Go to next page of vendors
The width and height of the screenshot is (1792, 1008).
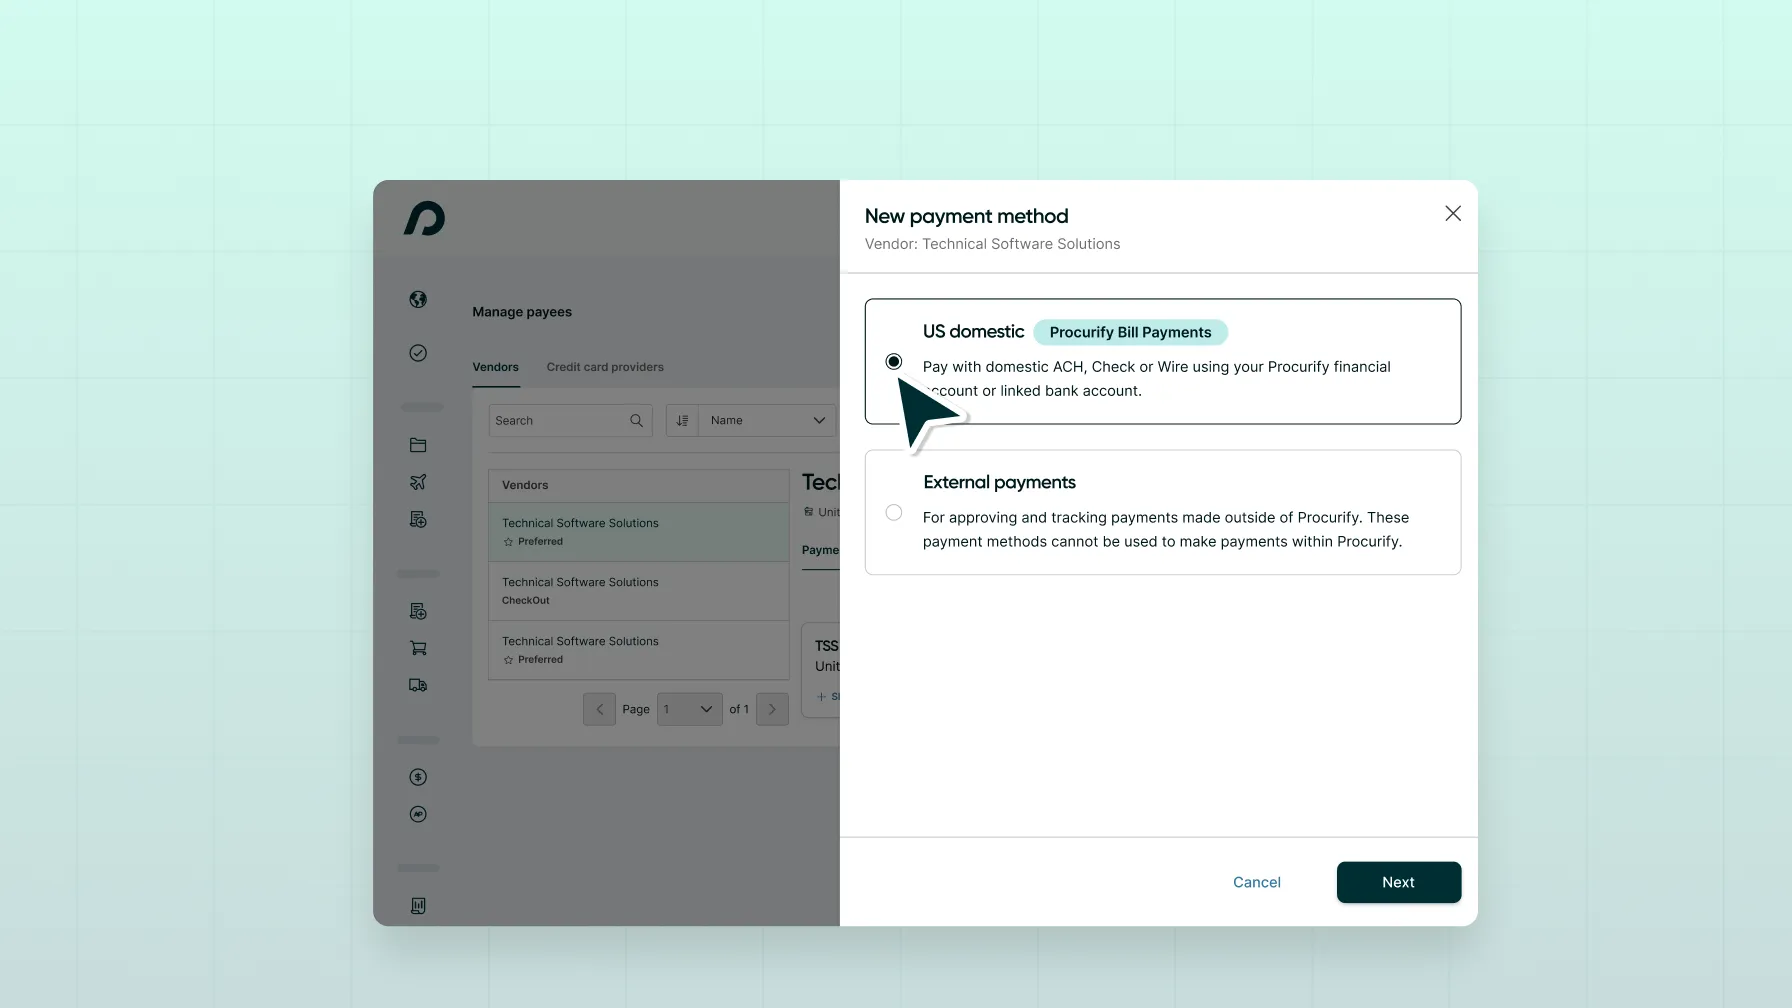point(772,709)
